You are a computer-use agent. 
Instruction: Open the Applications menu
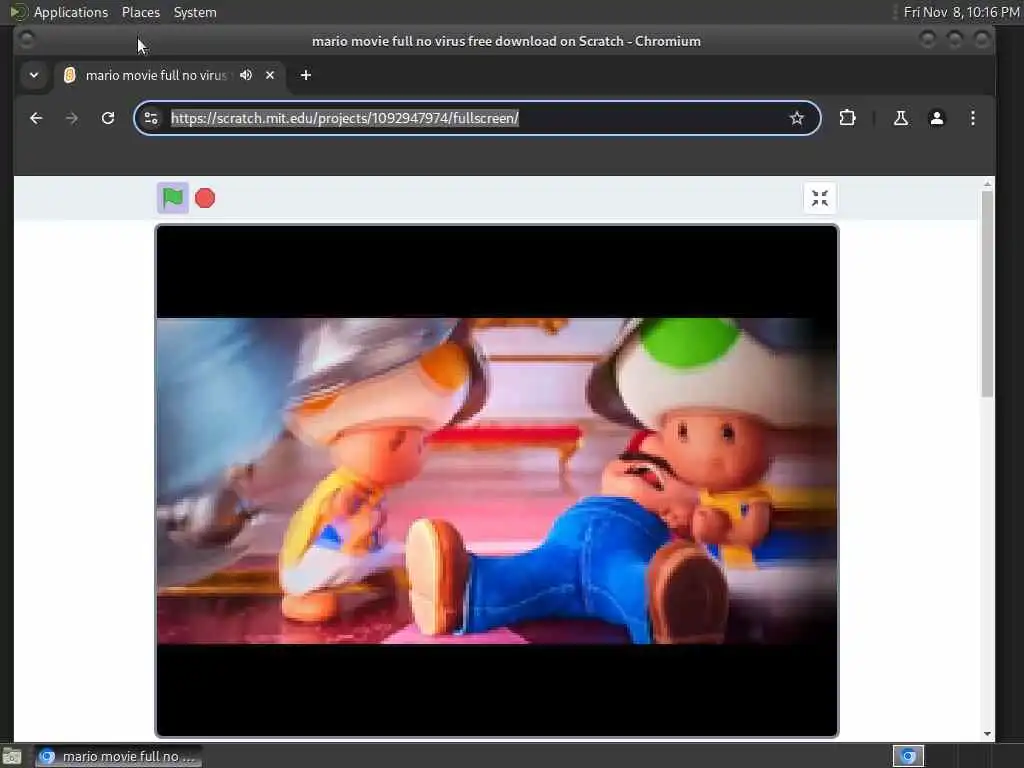click(x=71, y=12)
